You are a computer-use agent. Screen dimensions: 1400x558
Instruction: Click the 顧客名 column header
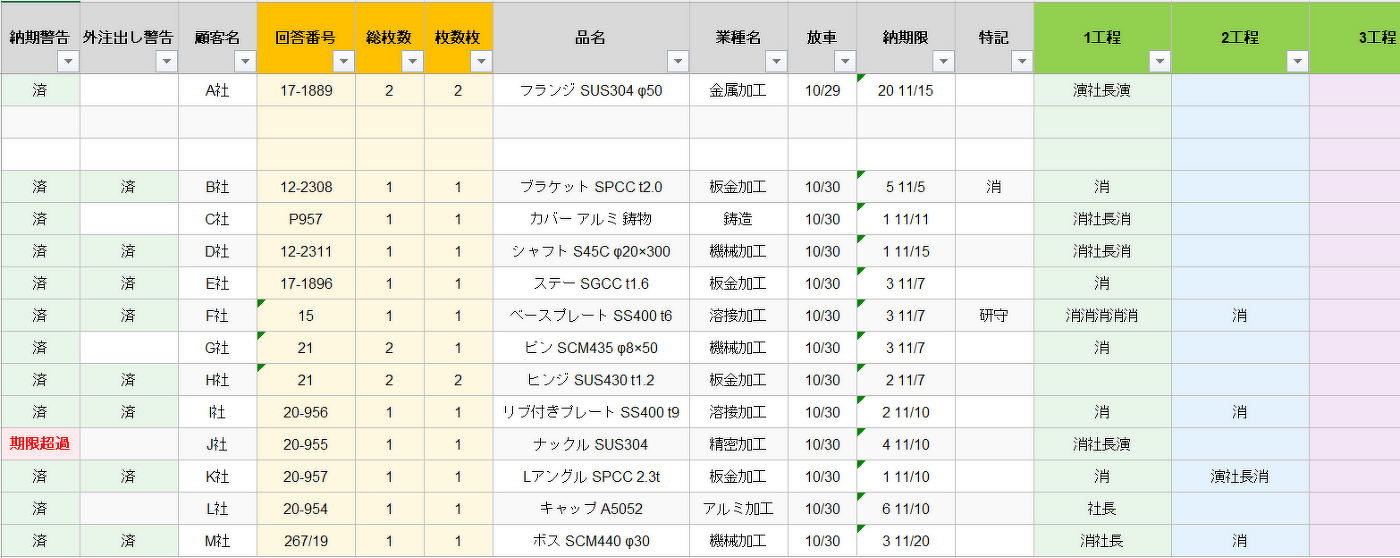coord(217,37)
